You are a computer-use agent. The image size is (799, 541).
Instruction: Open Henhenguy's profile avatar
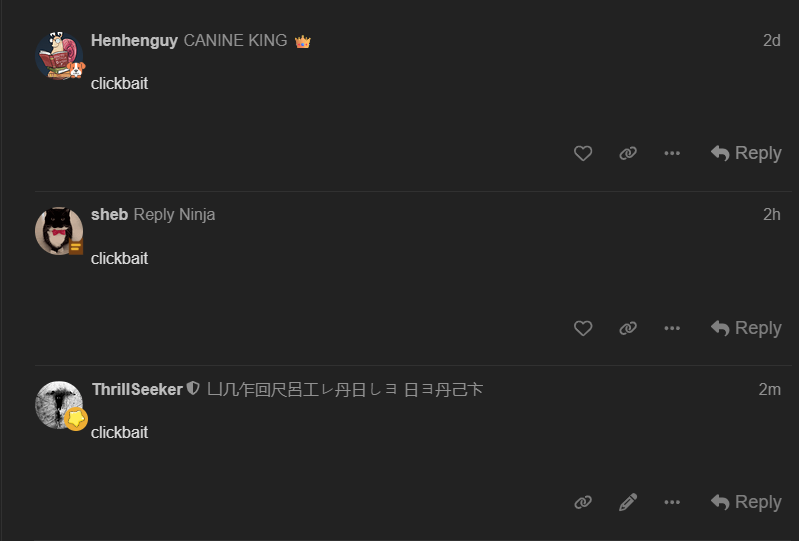[59, 55]
